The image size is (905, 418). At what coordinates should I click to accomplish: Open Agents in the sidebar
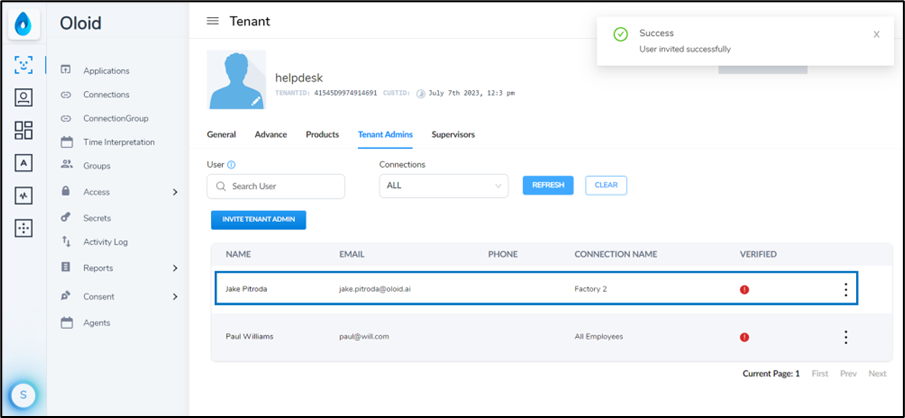(96, 323)
